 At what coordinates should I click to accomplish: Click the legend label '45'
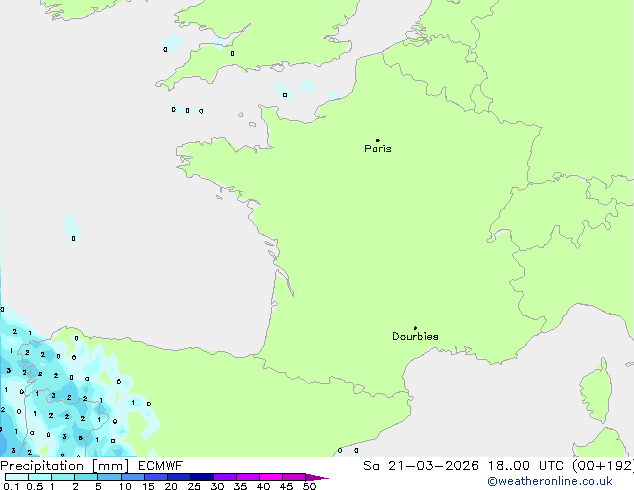pyautogui.click(x=286, y=486)
